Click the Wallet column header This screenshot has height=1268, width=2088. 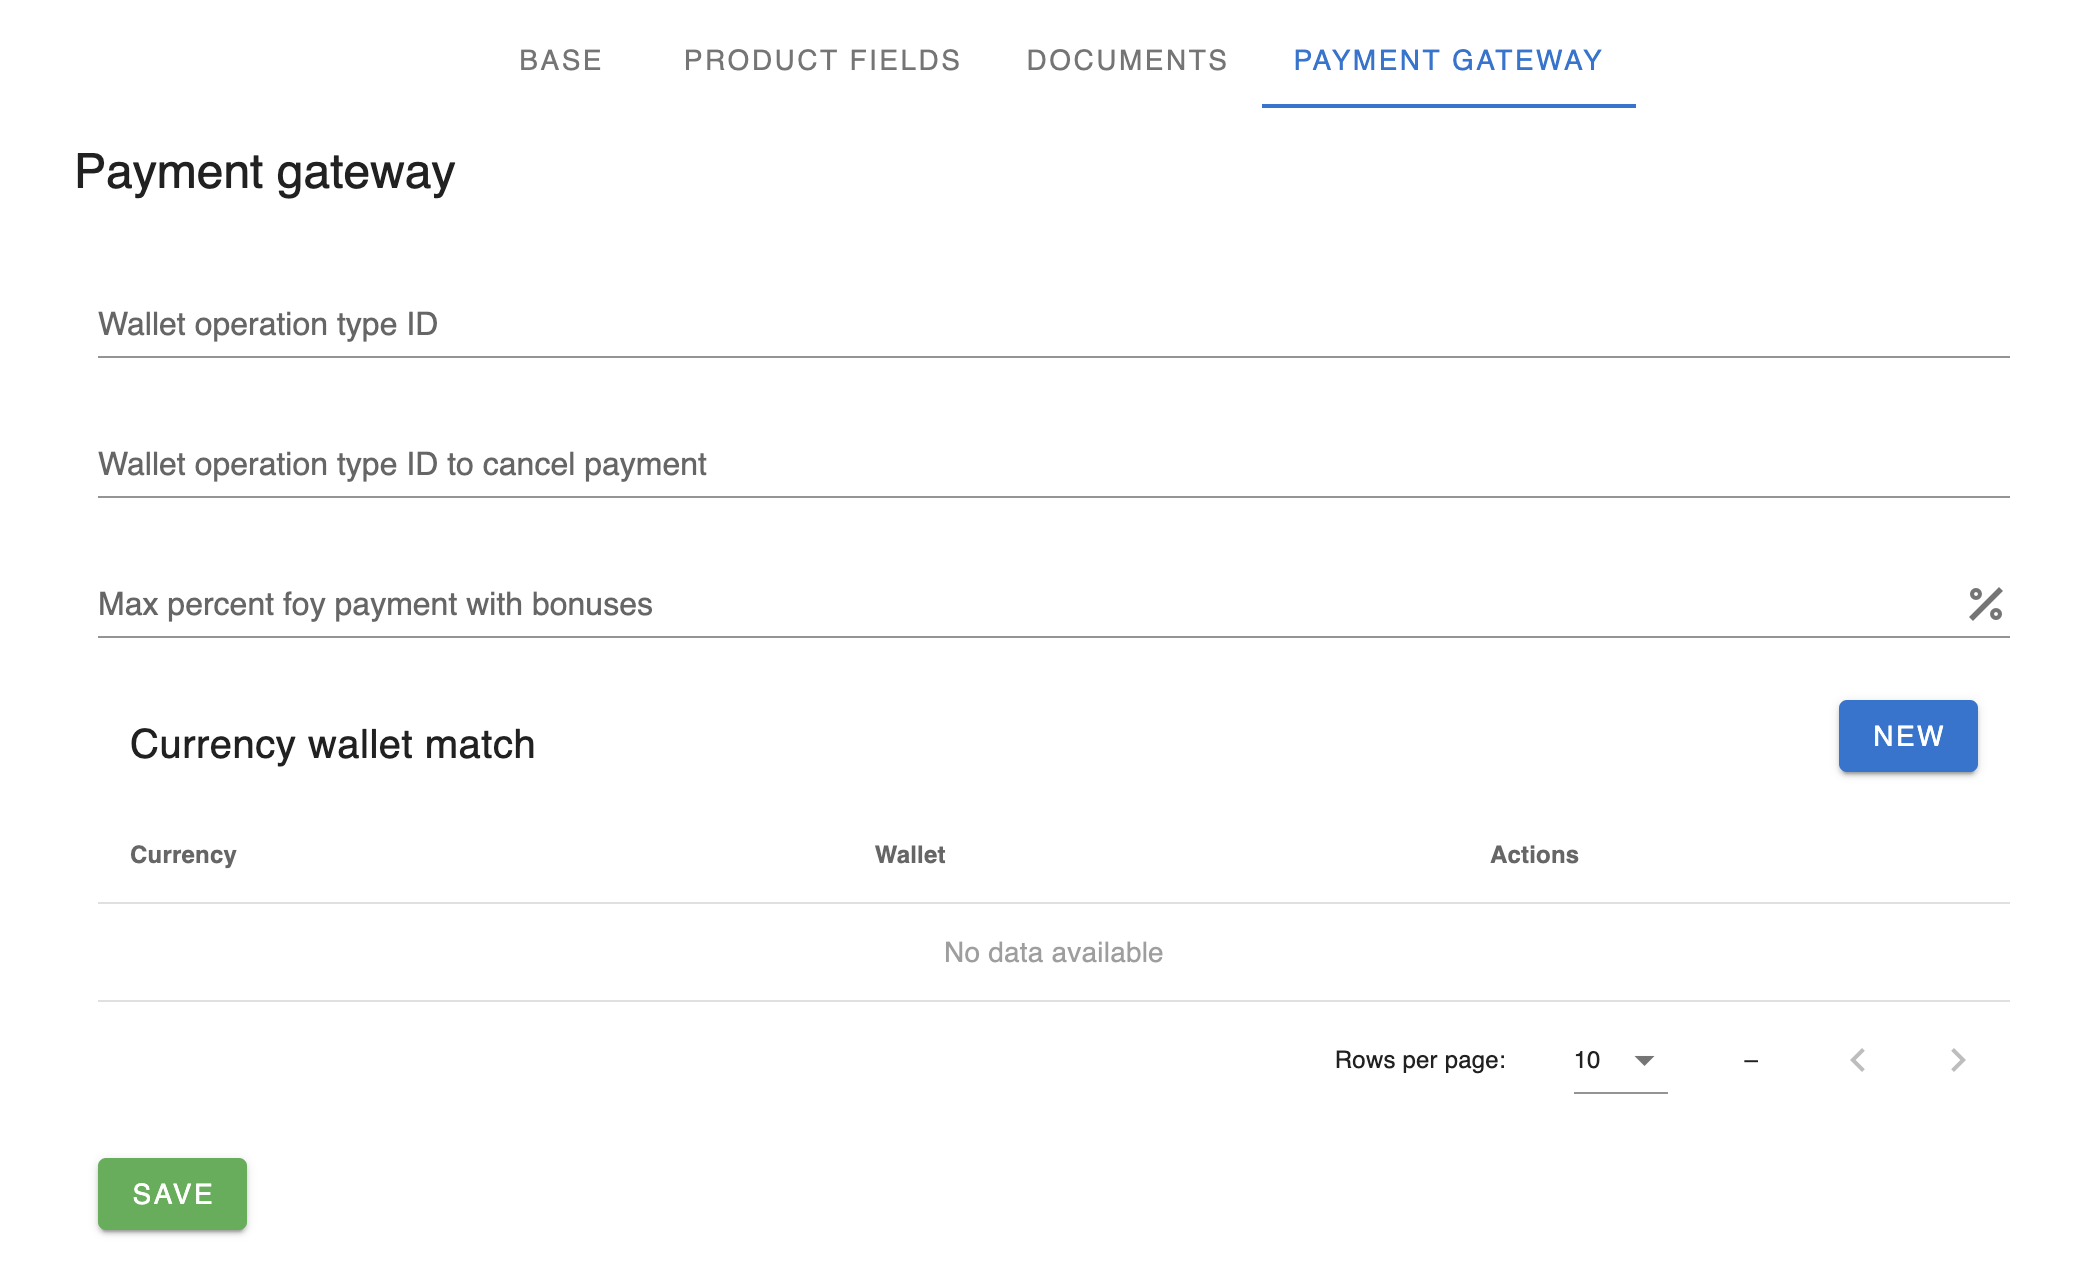click(x=910, y=855)
